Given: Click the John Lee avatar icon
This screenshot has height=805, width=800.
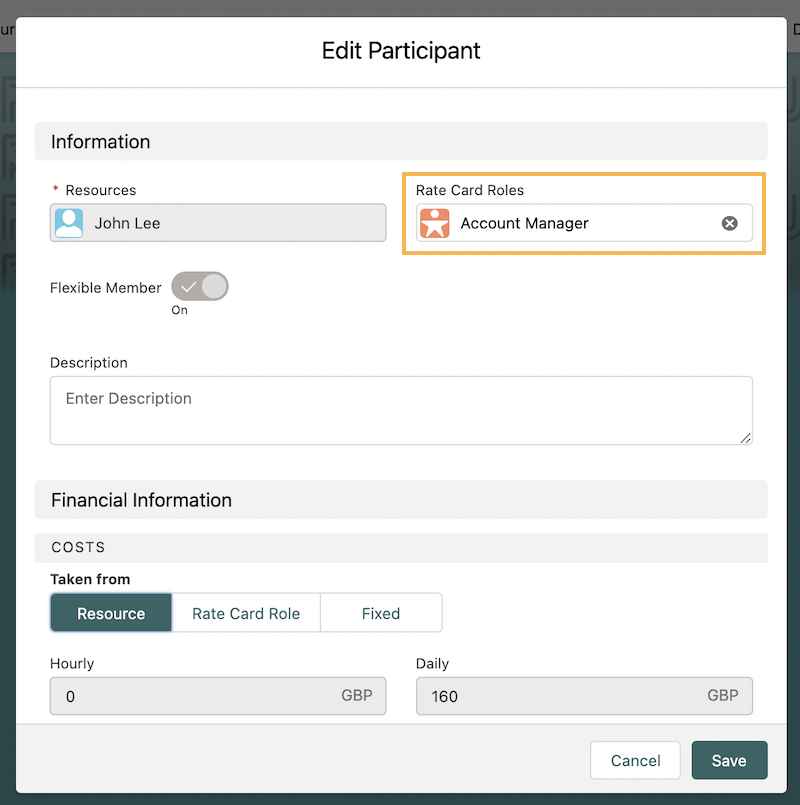Looking at the screenshot, I should [x=69, y=223].
